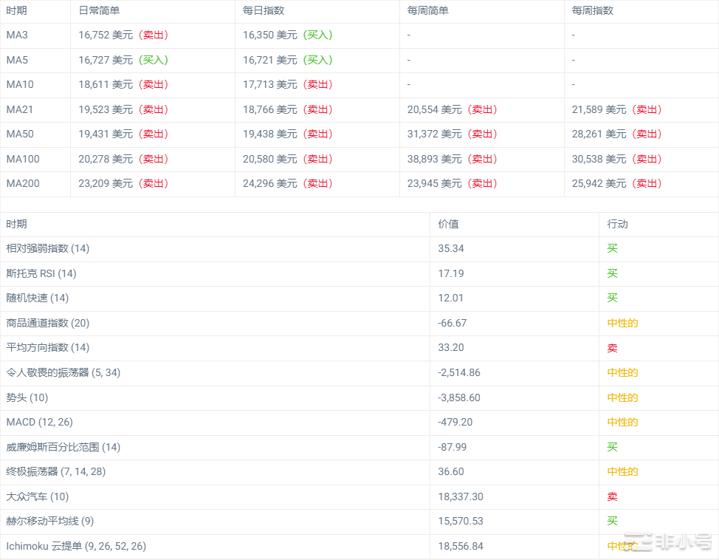Select the 每周指数 column header

pos(592,10)
